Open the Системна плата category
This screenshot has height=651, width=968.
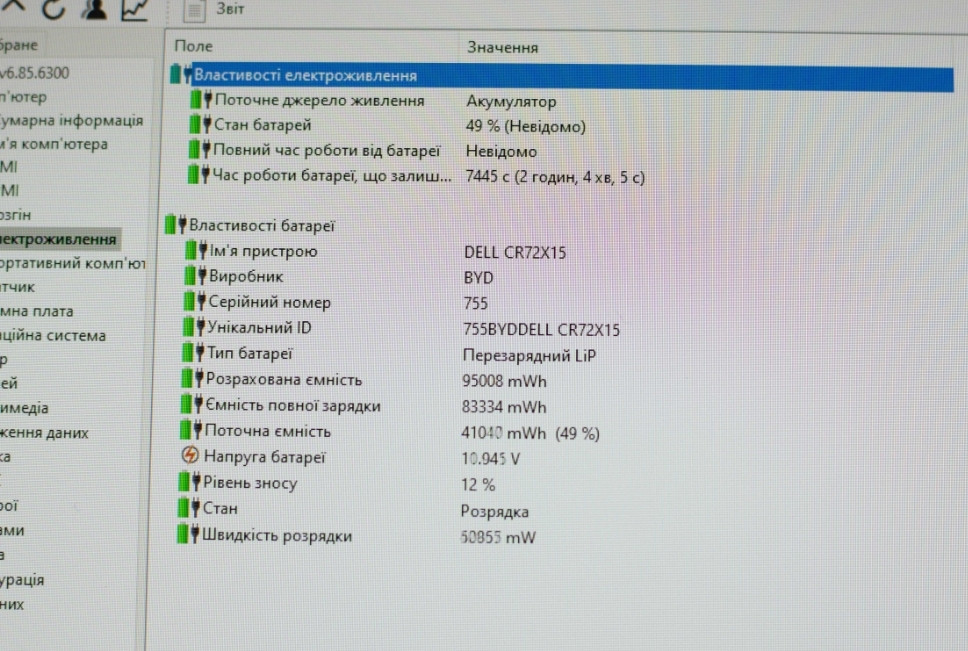55,311
